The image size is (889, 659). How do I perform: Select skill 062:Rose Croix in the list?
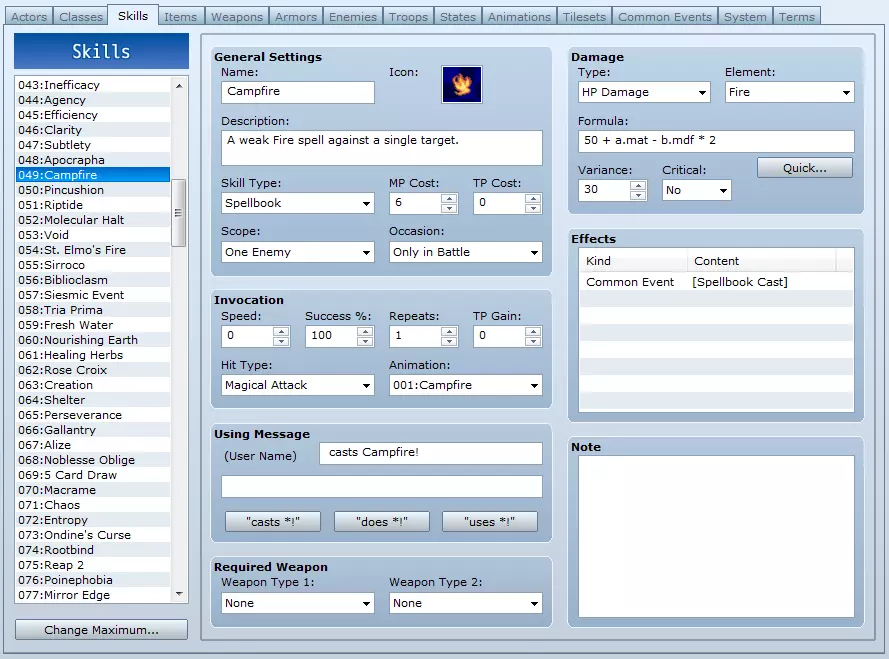coord(93,370)
